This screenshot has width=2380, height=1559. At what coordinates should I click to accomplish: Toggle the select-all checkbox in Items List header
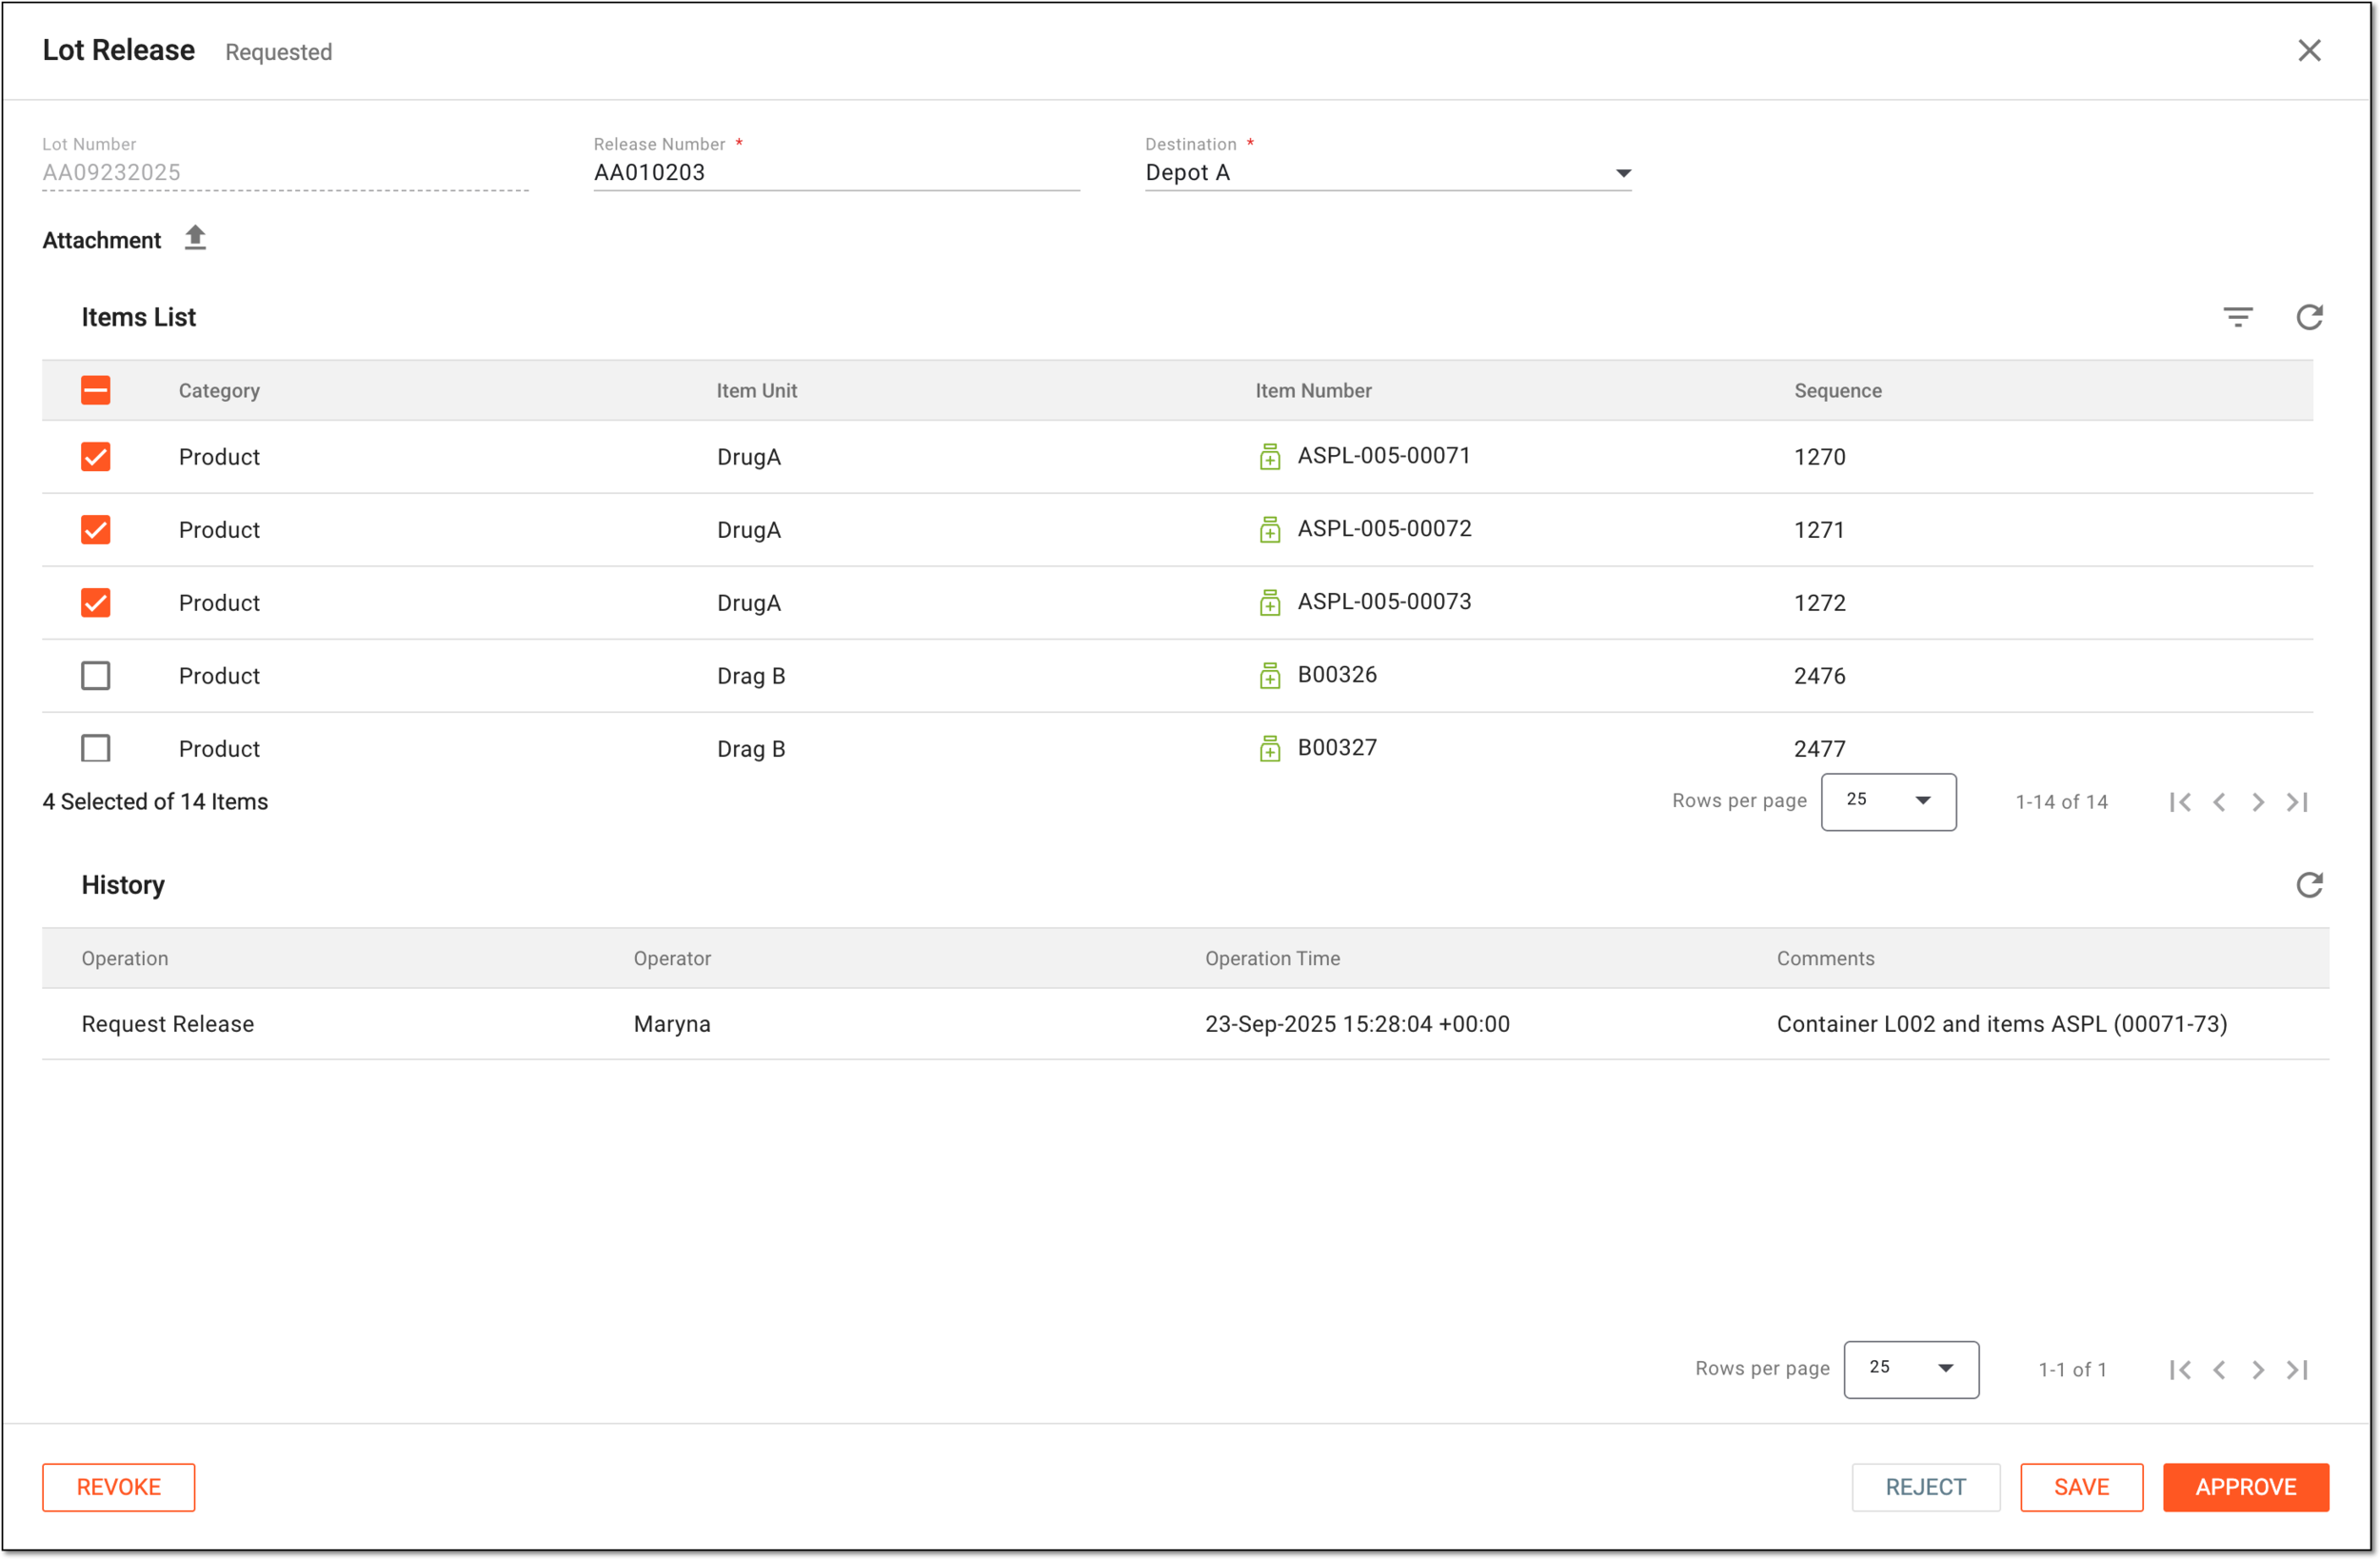(96, 390)
